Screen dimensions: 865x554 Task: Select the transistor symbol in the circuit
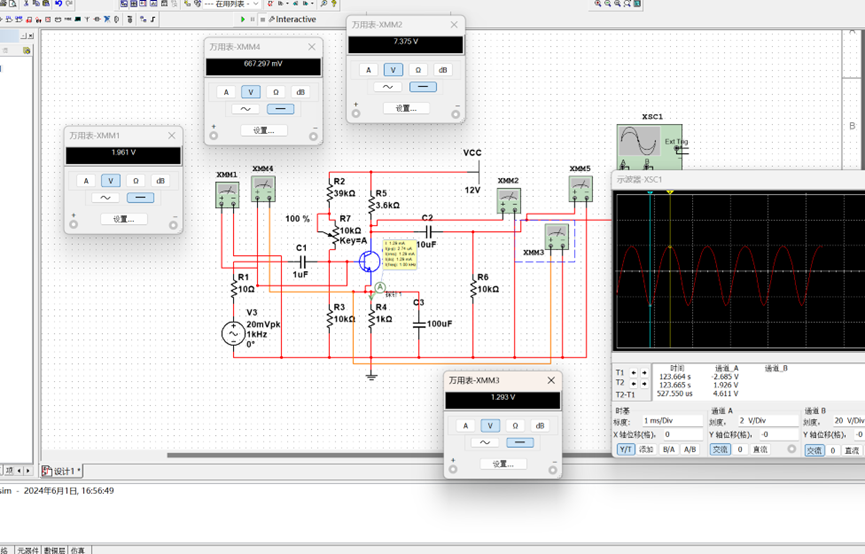[x=369, y=261]
